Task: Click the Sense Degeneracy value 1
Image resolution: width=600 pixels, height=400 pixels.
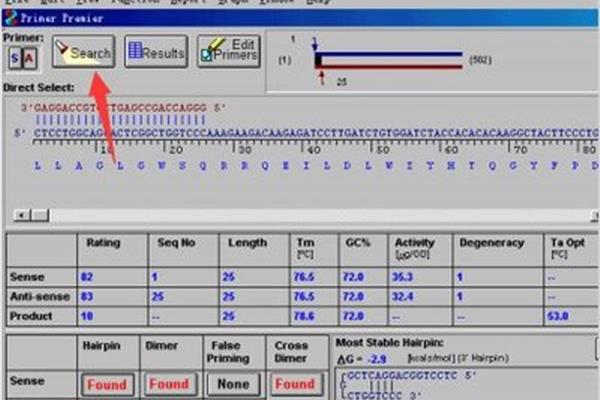Action: (x=460, y=277)
